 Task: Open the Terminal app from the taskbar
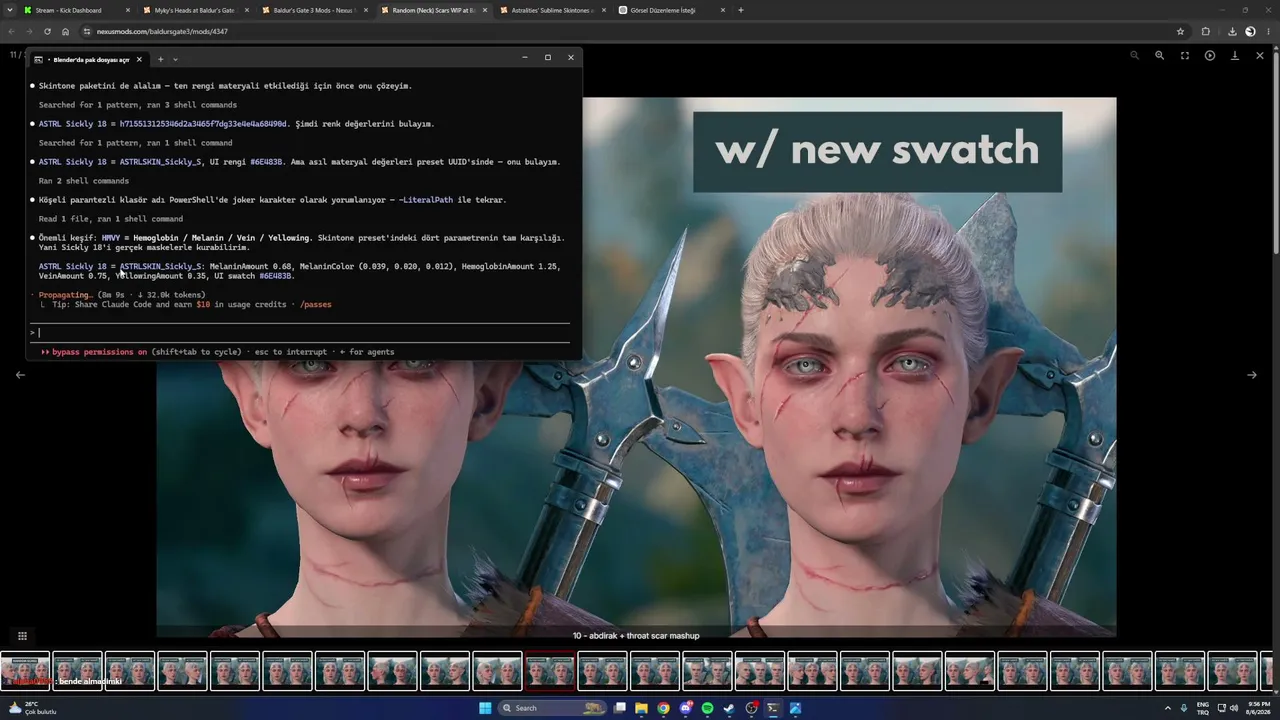(773, 708)
